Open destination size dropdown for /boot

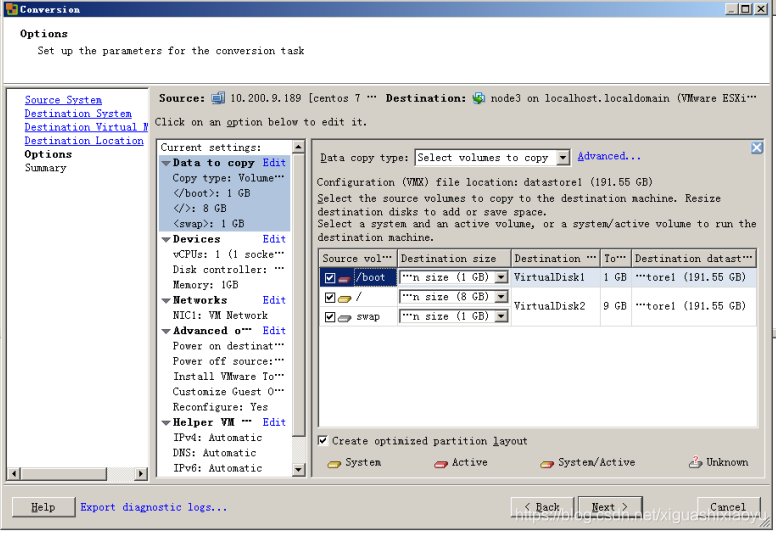click(x=502, y=277)
